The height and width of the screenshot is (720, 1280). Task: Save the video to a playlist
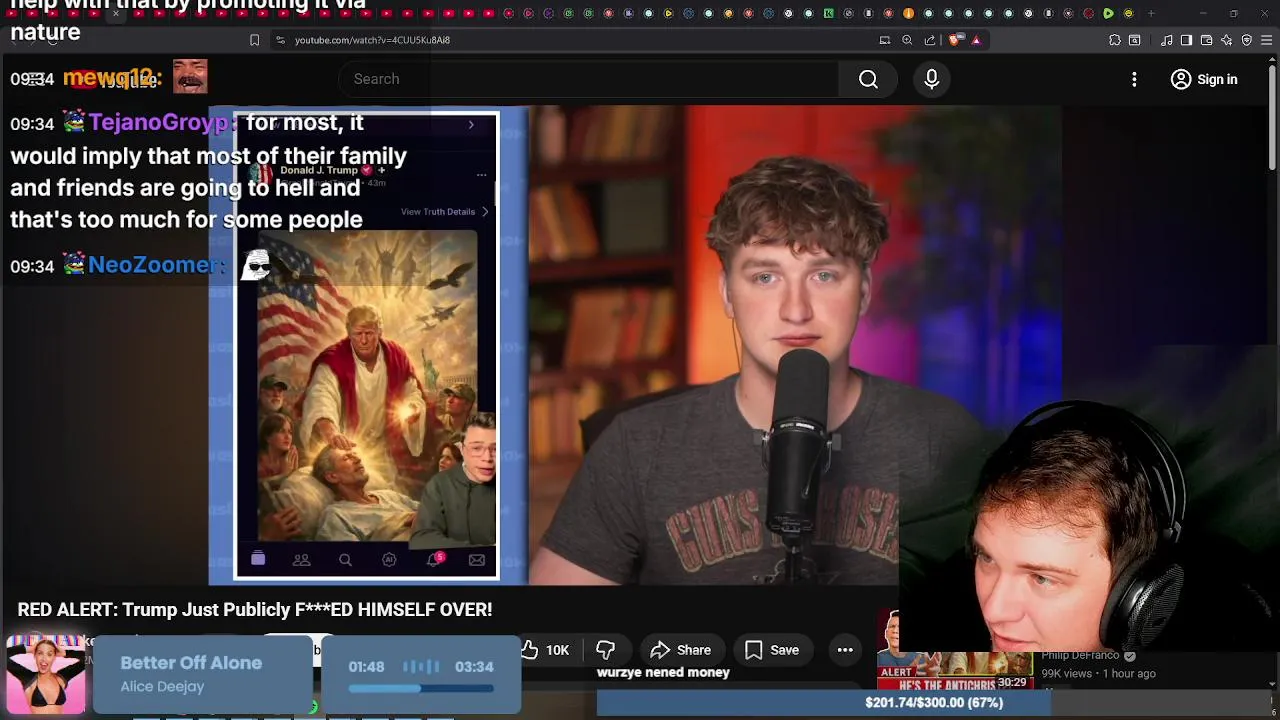(x=771, y=650)
